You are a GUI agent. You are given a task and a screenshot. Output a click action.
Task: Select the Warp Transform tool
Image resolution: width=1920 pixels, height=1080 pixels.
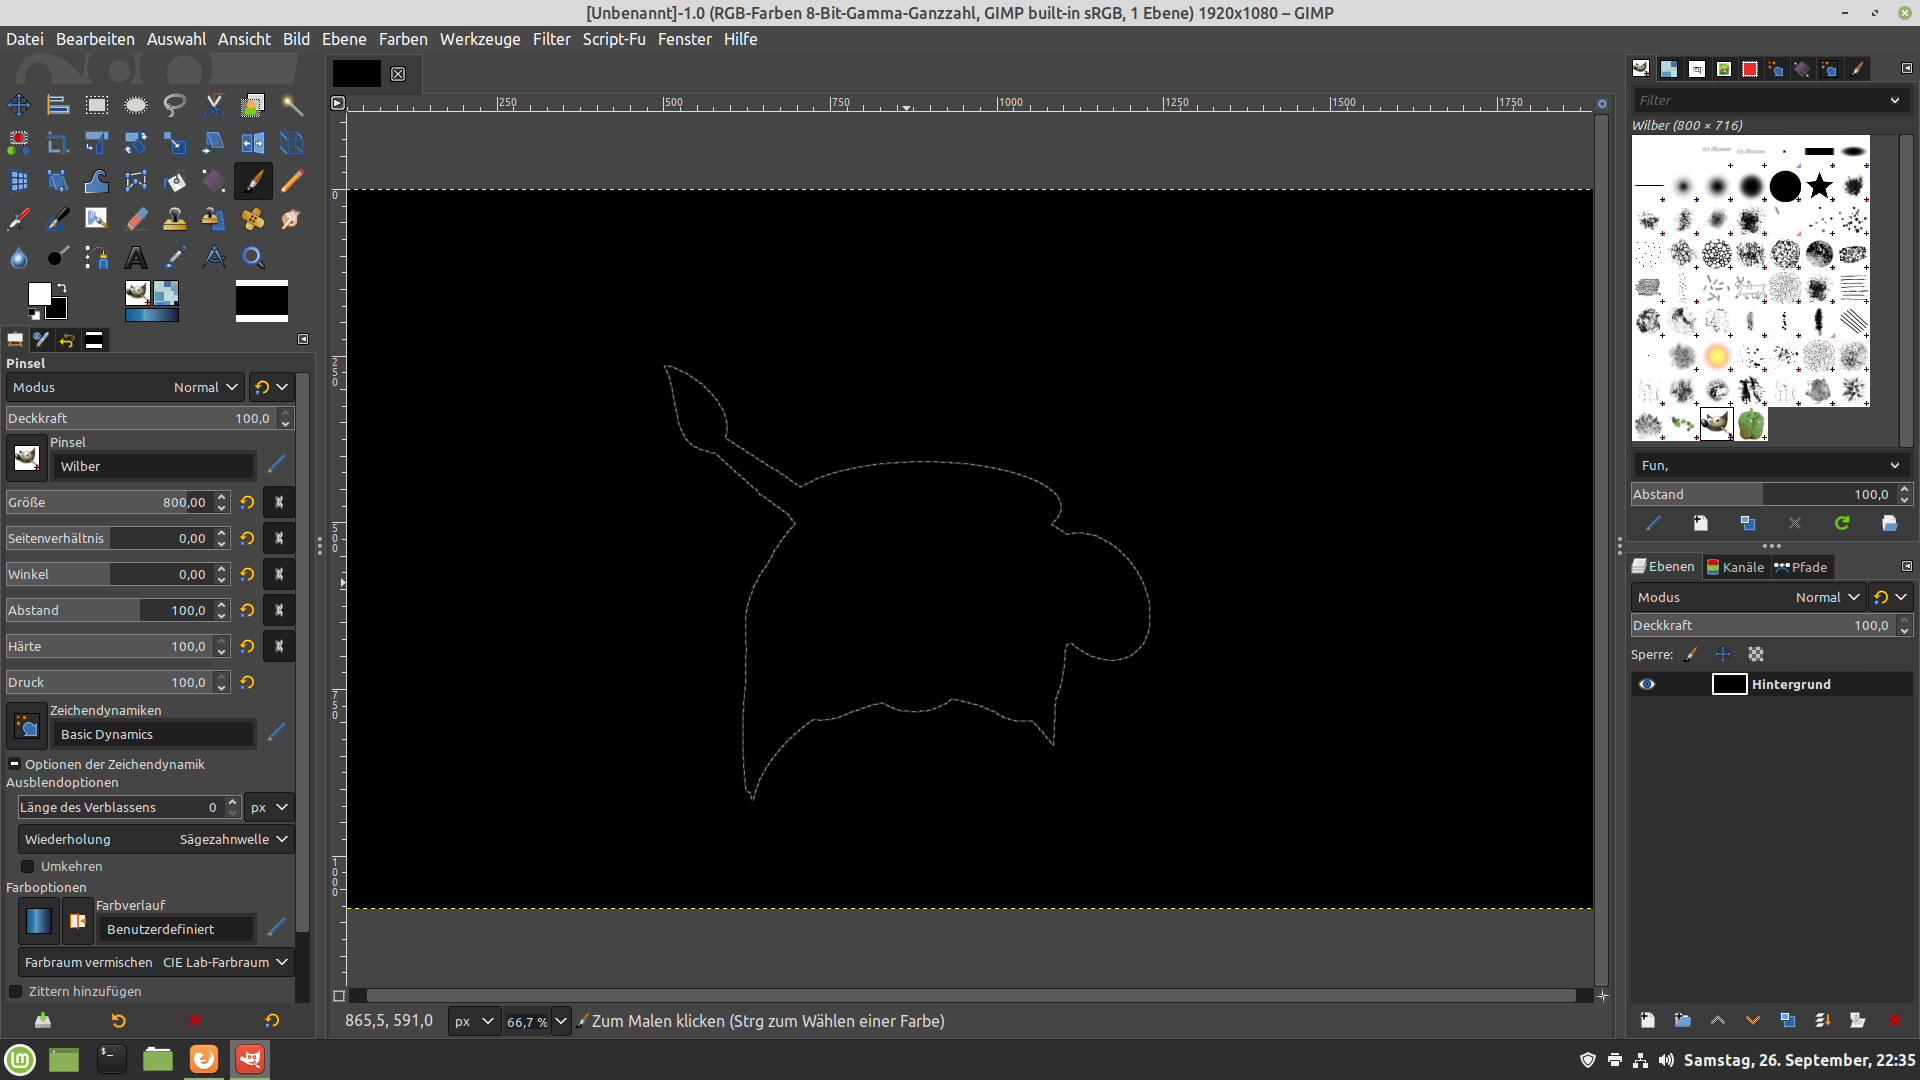pos(97,181)
